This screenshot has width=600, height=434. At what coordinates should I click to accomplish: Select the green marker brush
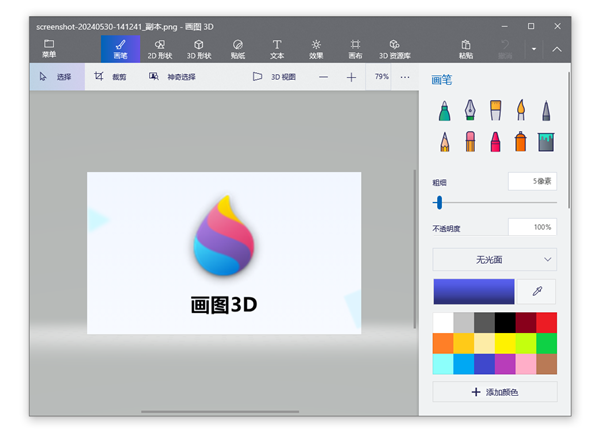tap(444, 111)
